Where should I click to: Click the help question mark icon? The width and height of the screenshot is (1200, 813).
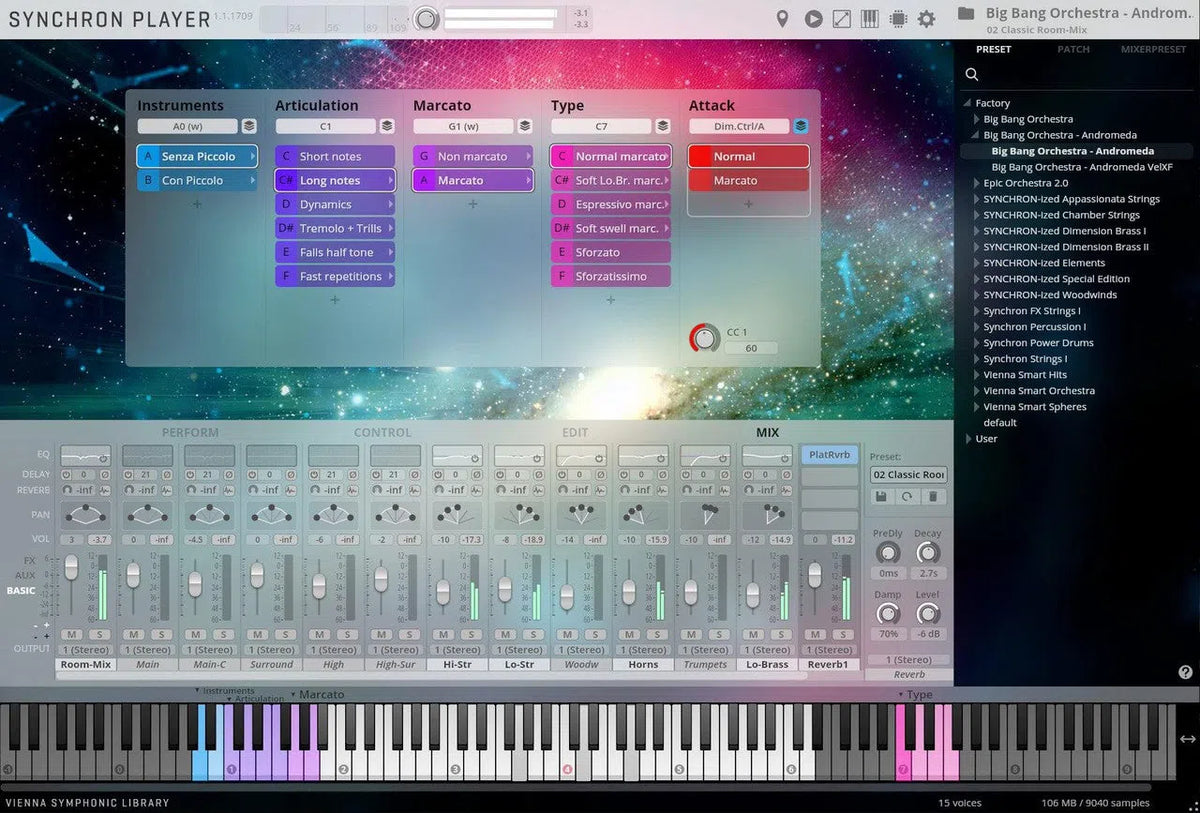(1185, 673)
